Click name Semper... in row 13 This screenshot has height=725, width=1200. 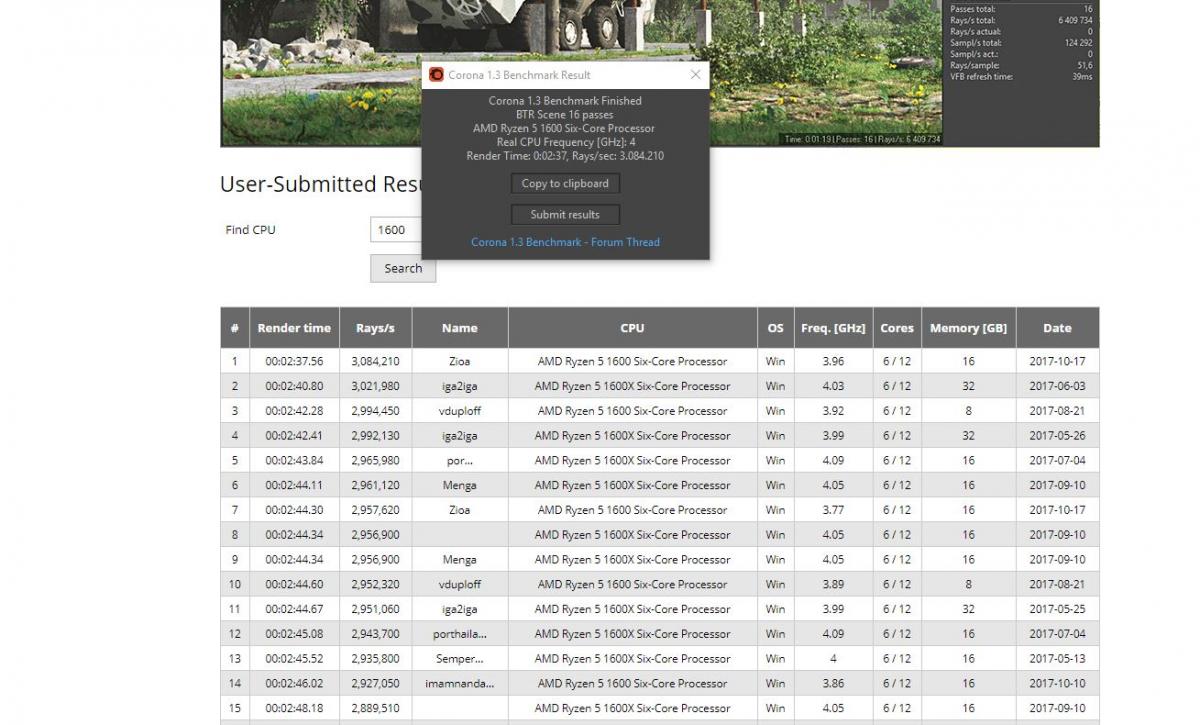460,659
